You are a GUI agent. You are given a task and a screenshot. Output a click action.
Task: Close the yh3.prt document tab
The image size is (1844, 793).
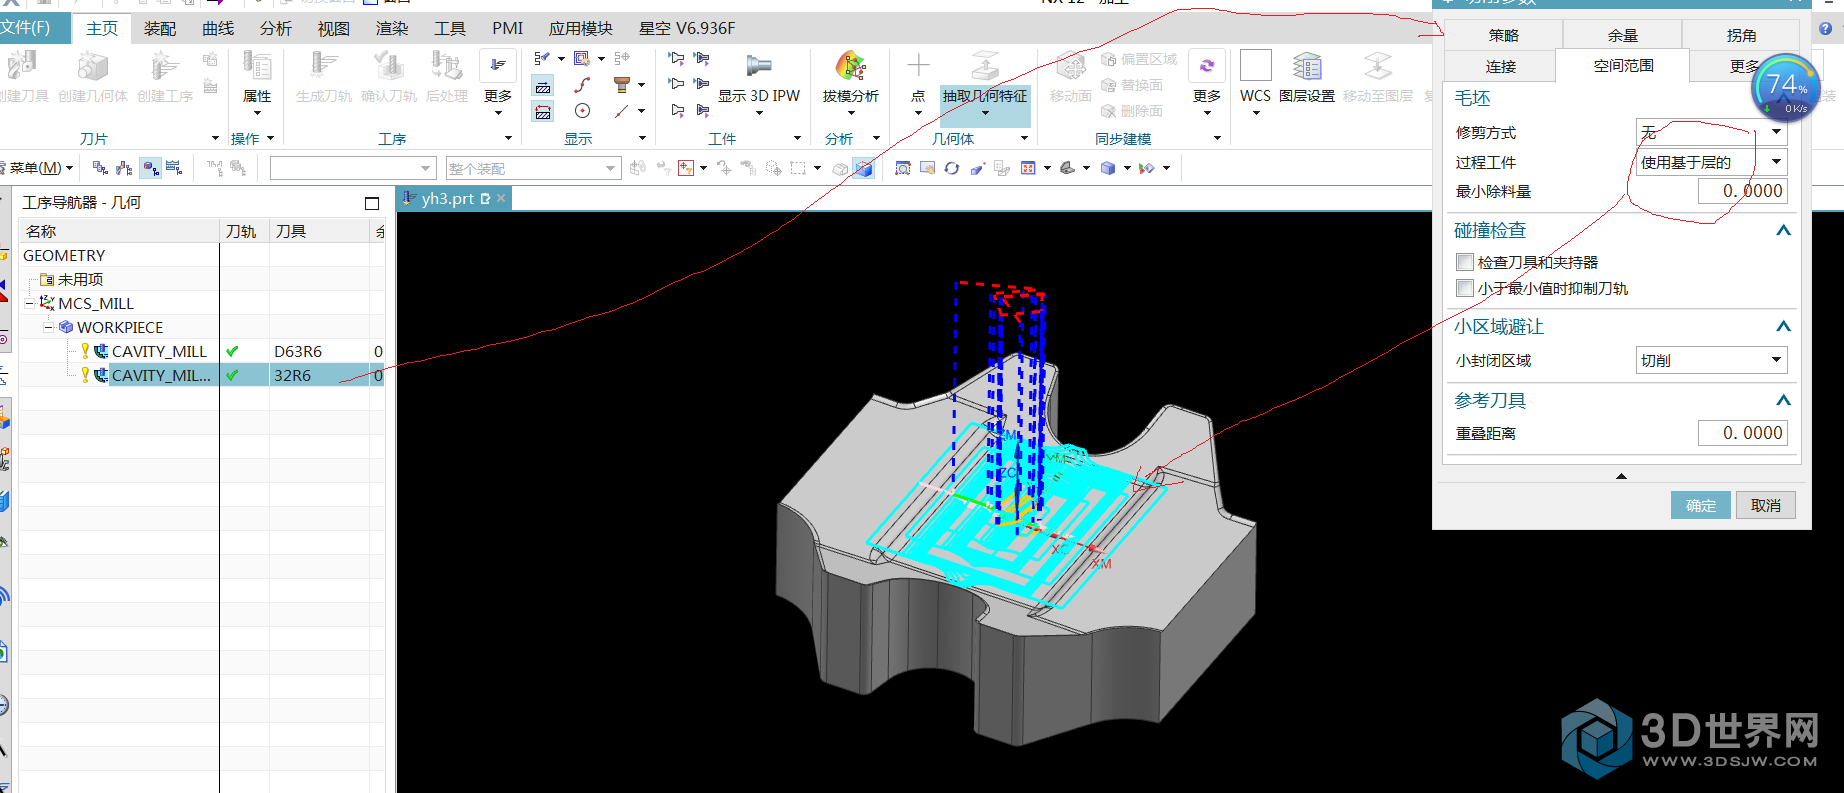click(501, 198)
